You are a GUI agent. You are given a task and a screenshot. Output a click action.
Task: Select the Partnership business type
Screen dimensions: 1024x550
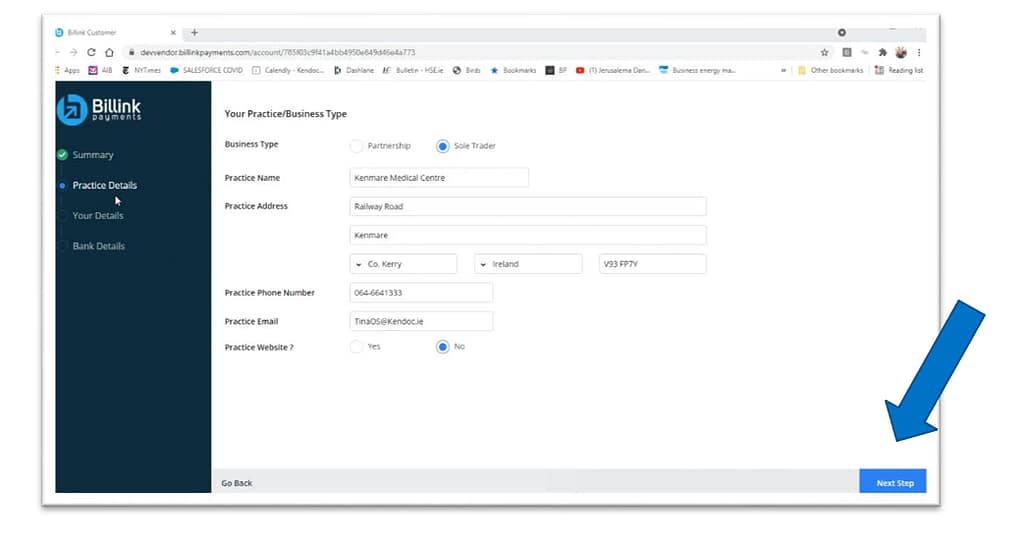click(x=356, y=146)
